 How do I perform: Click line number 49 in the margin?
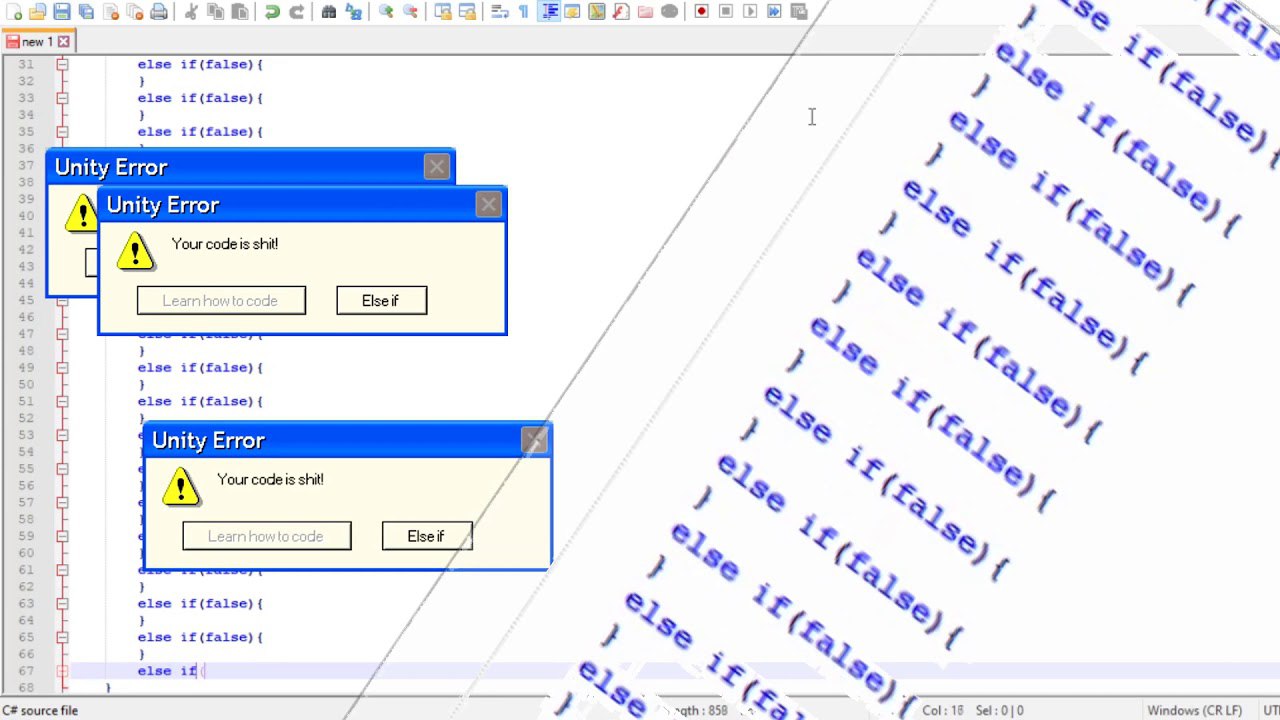point(26,368)
